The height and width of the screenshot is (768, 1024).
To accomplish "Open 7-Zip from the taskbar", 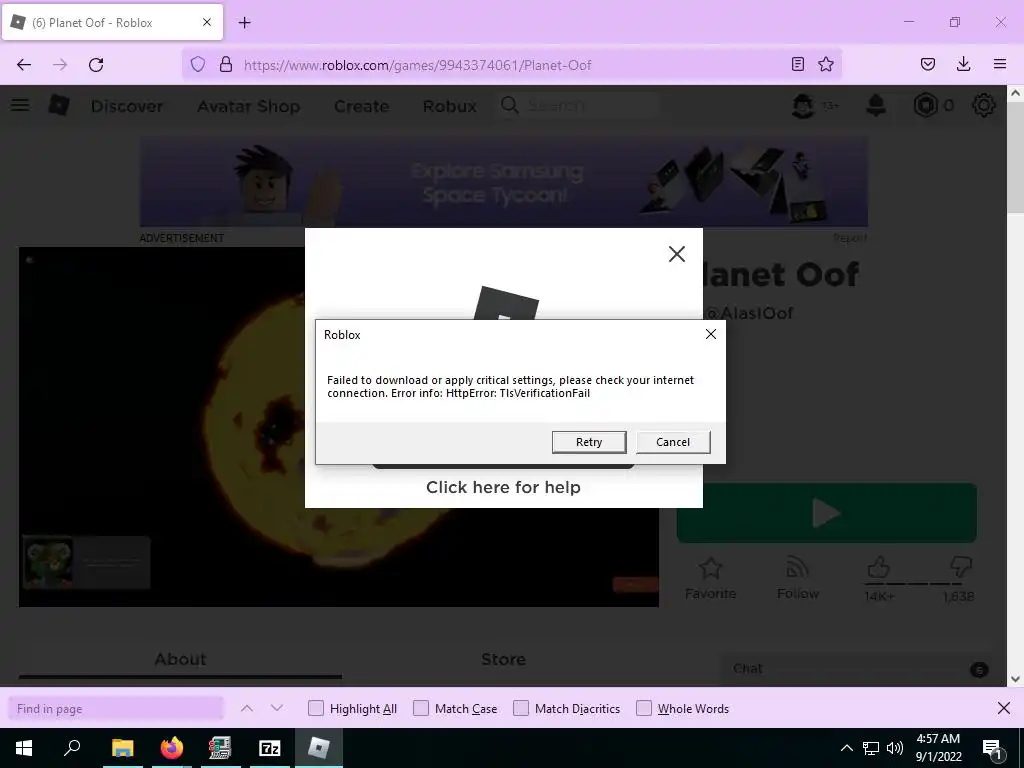I will click(x=270, y=748).
